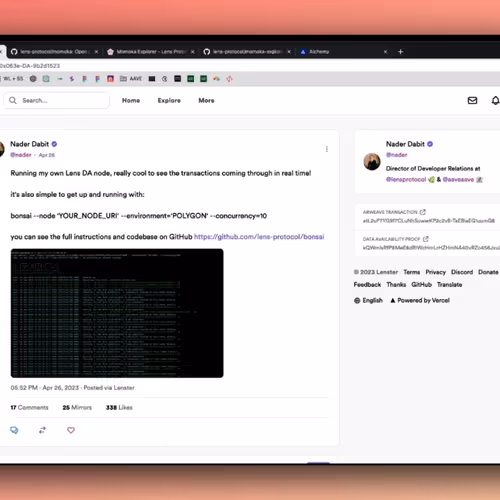Open the Feedback footer link

point(367,285)
